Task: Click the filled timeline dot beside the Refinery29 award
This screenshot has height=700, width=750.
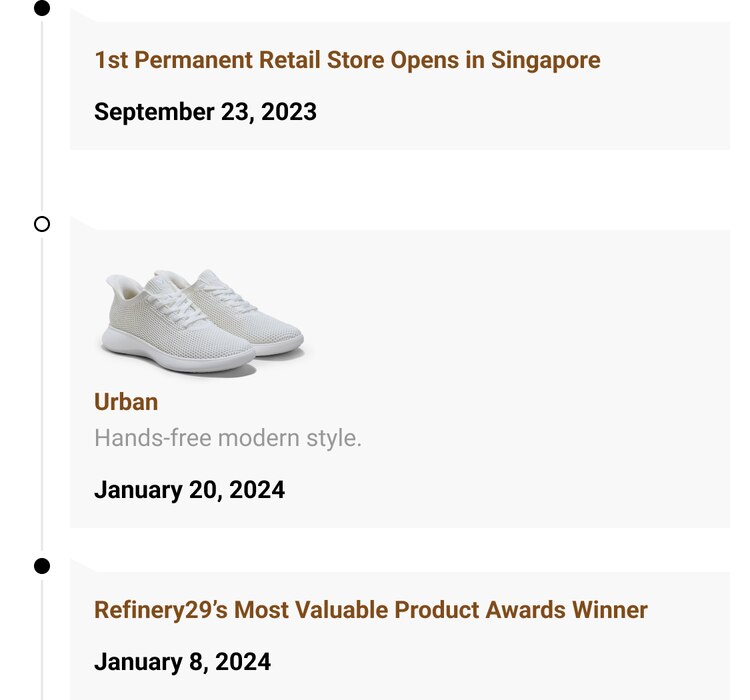Action: pos(42,566)
